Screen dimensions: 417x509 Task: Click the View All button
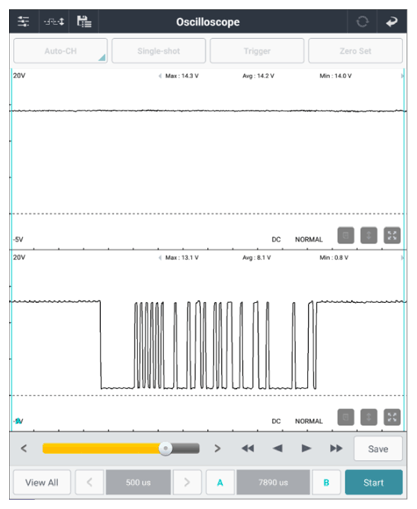click(x=42, y=482)
